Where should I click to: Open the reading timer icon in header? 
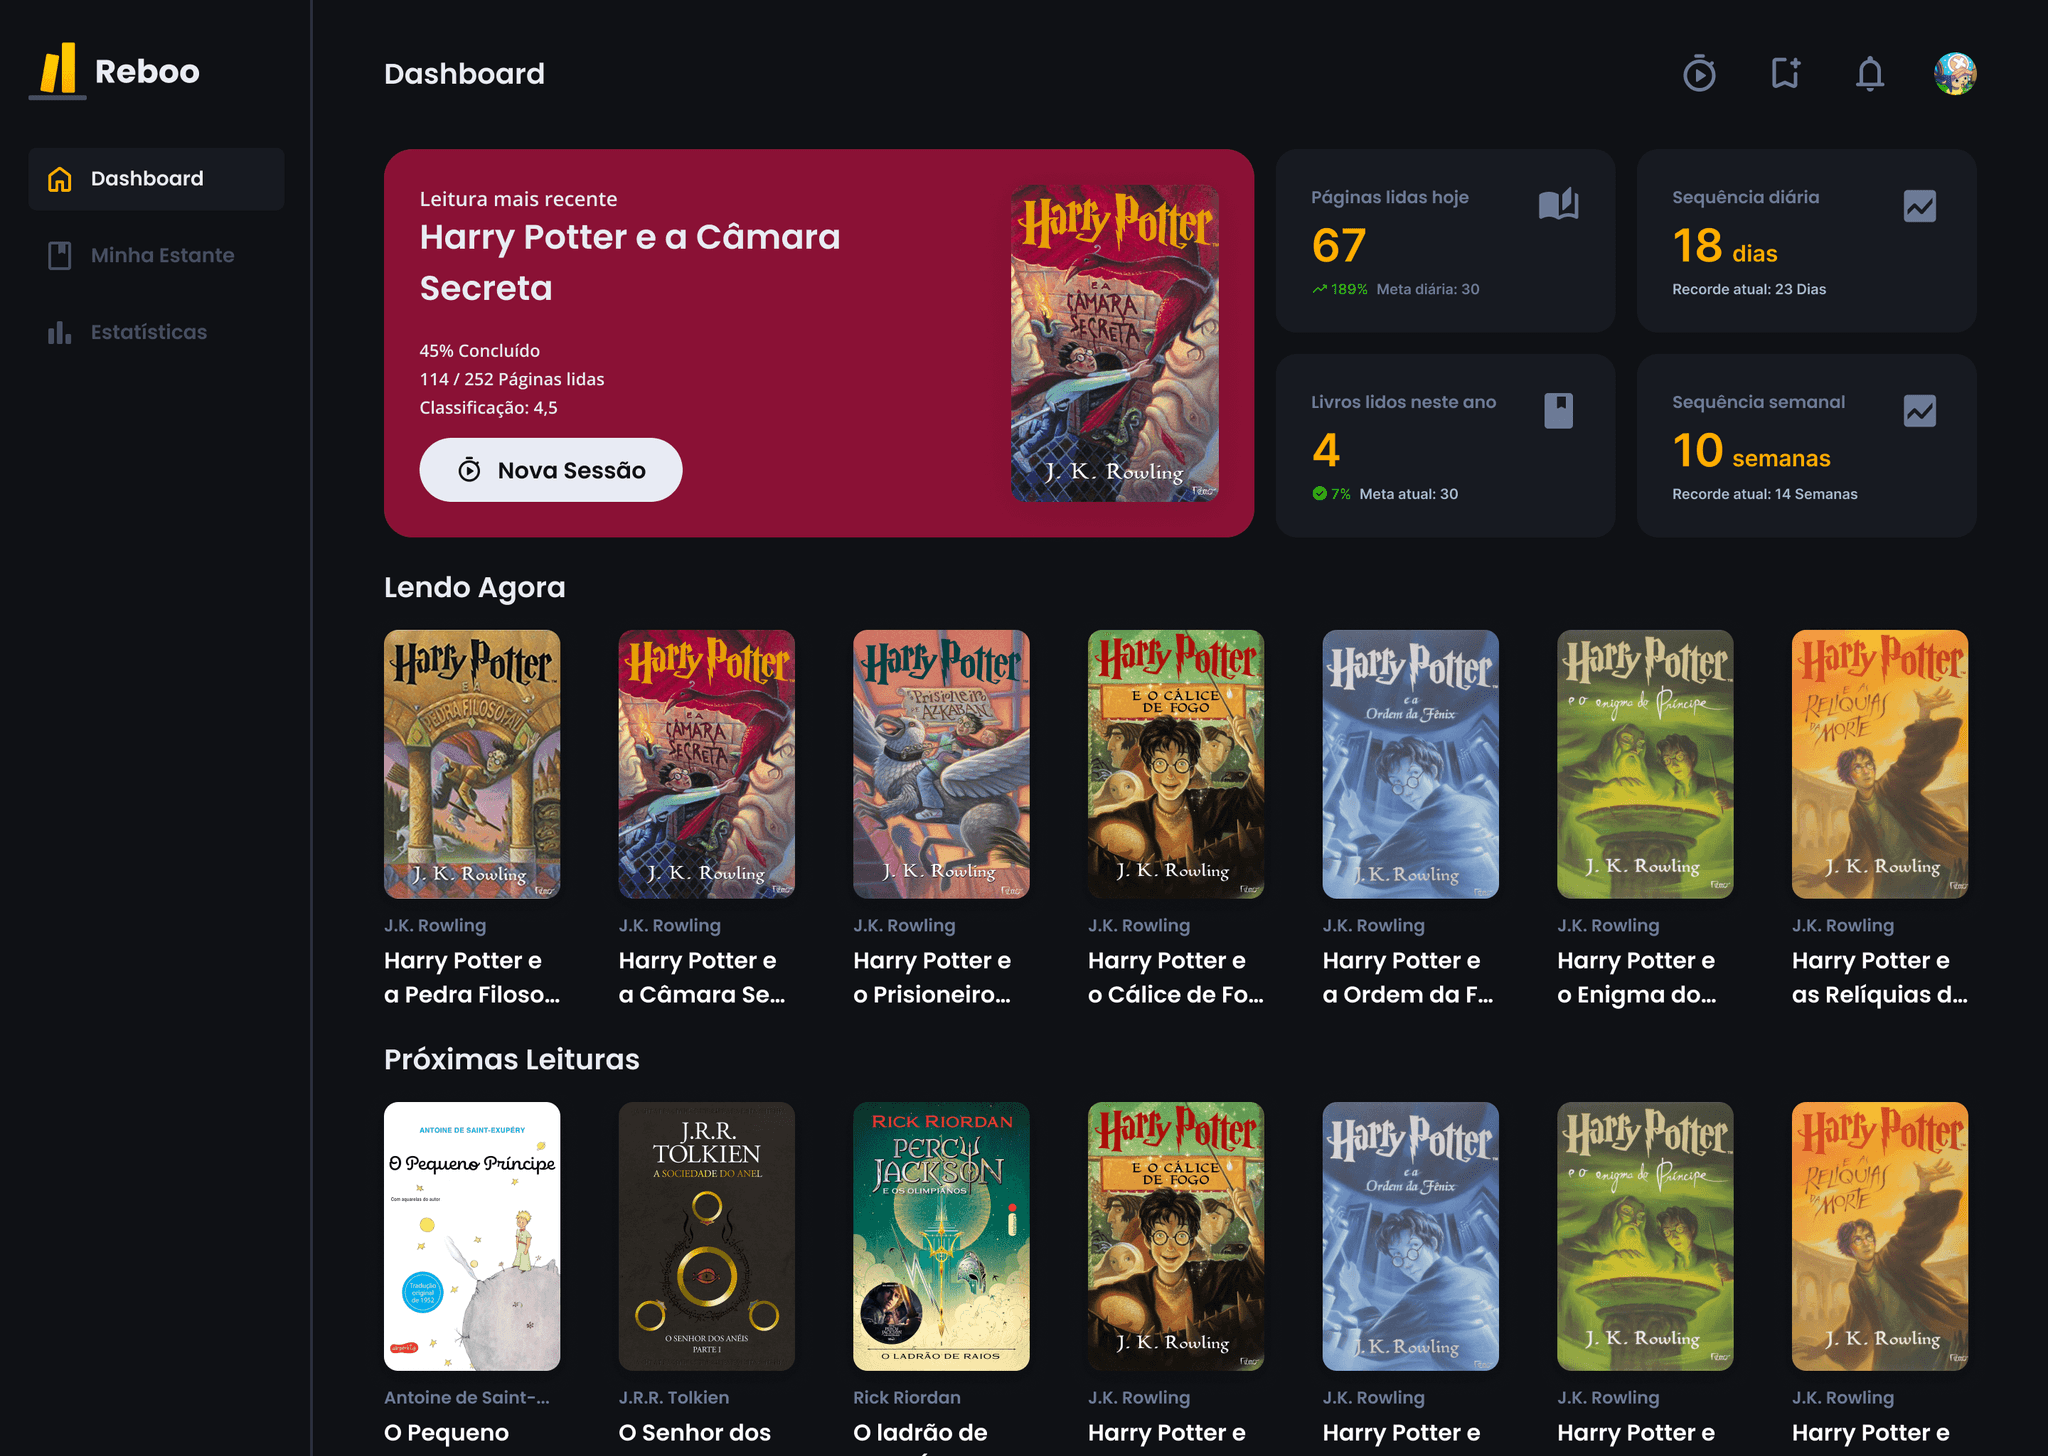[1699, 74]
